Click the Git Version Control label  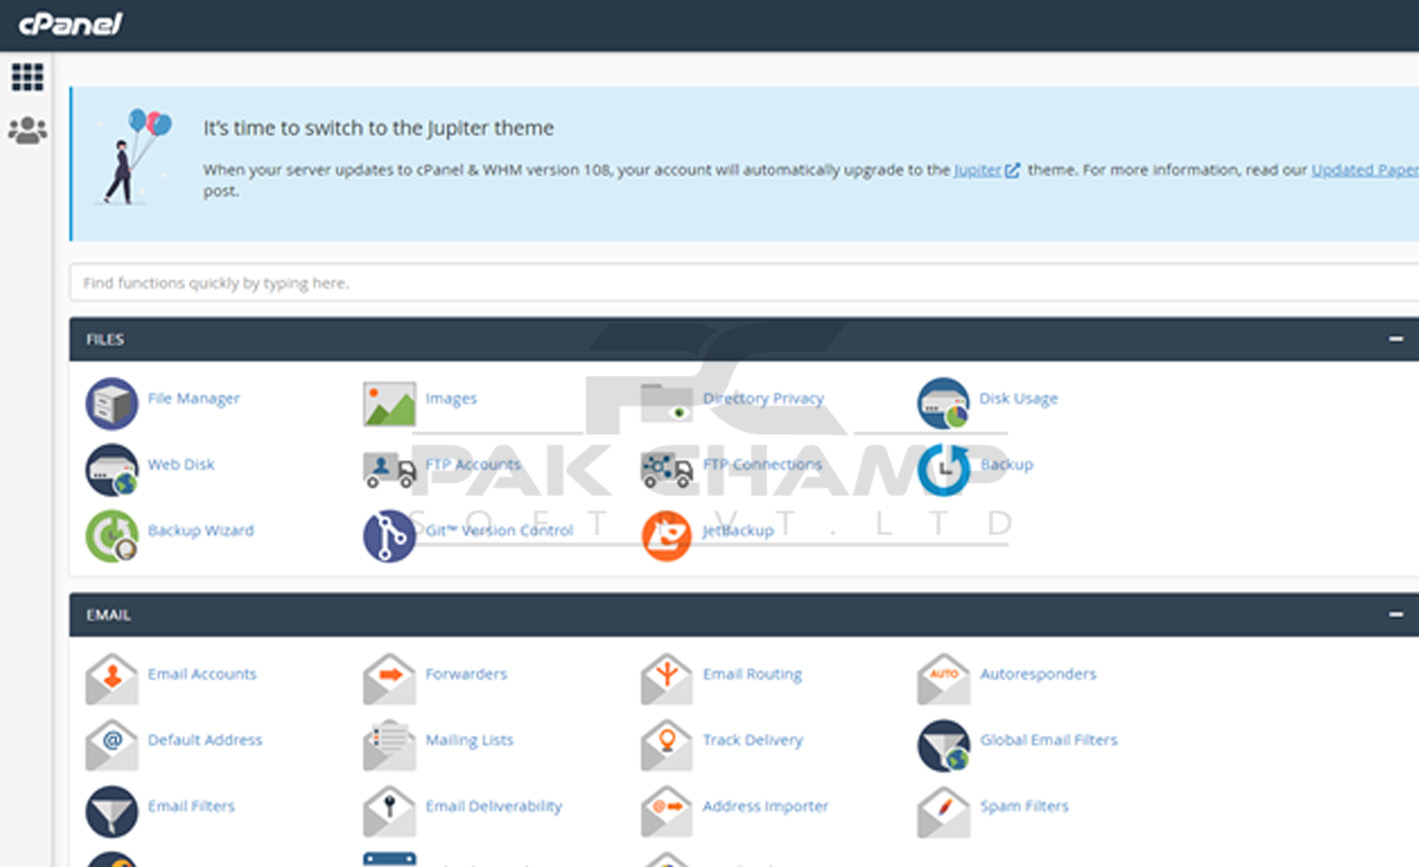pyautogui.click(x=499, y=530)
